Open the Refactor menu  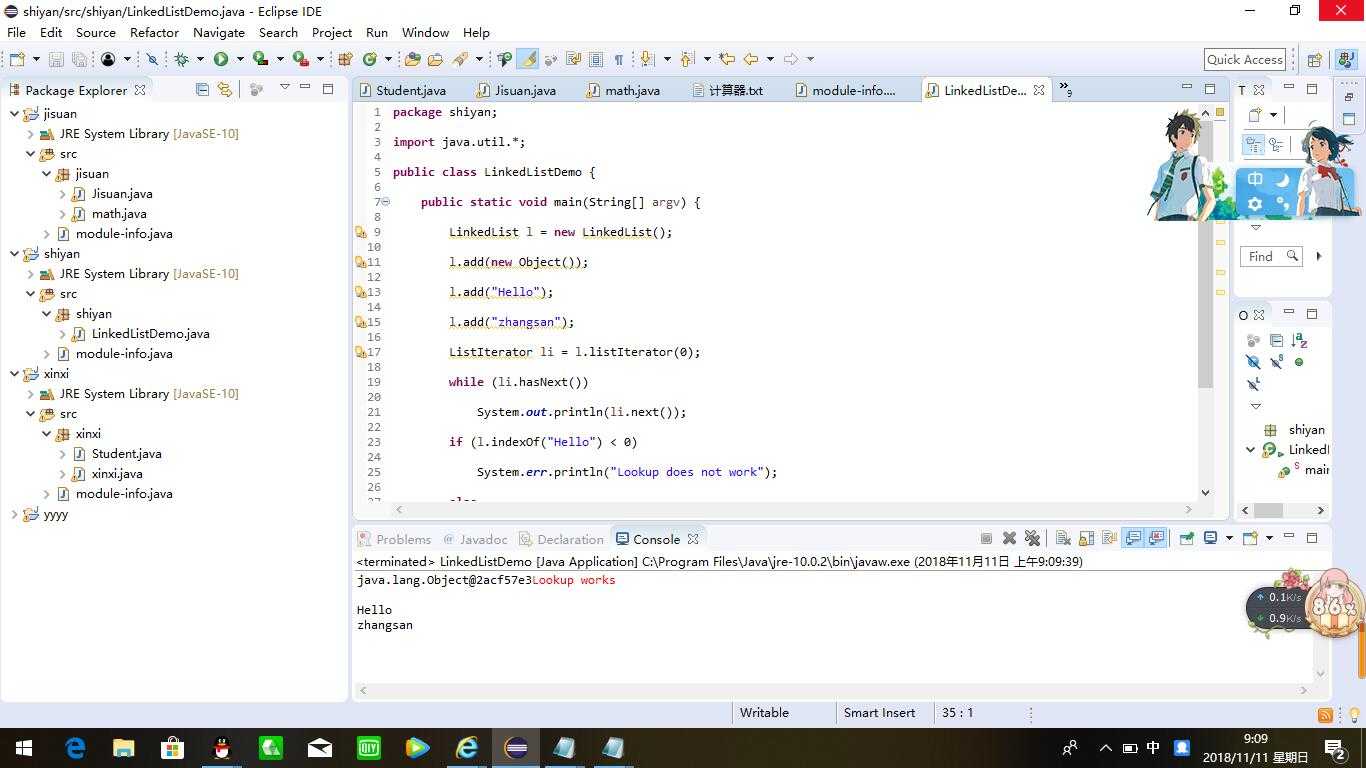coord(154,32)
